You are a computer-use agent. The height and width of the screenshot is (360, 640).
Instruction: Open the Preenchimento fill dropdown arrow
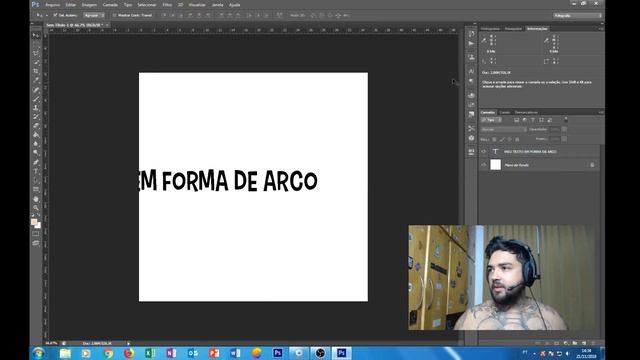(564, 139)
